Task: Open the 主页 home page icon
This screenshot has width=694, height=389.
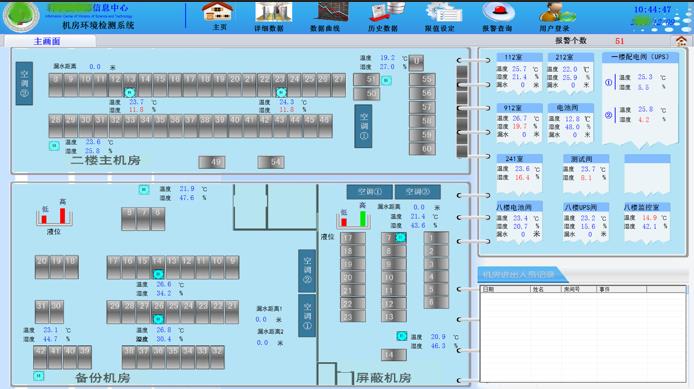Action: (218, 12)
